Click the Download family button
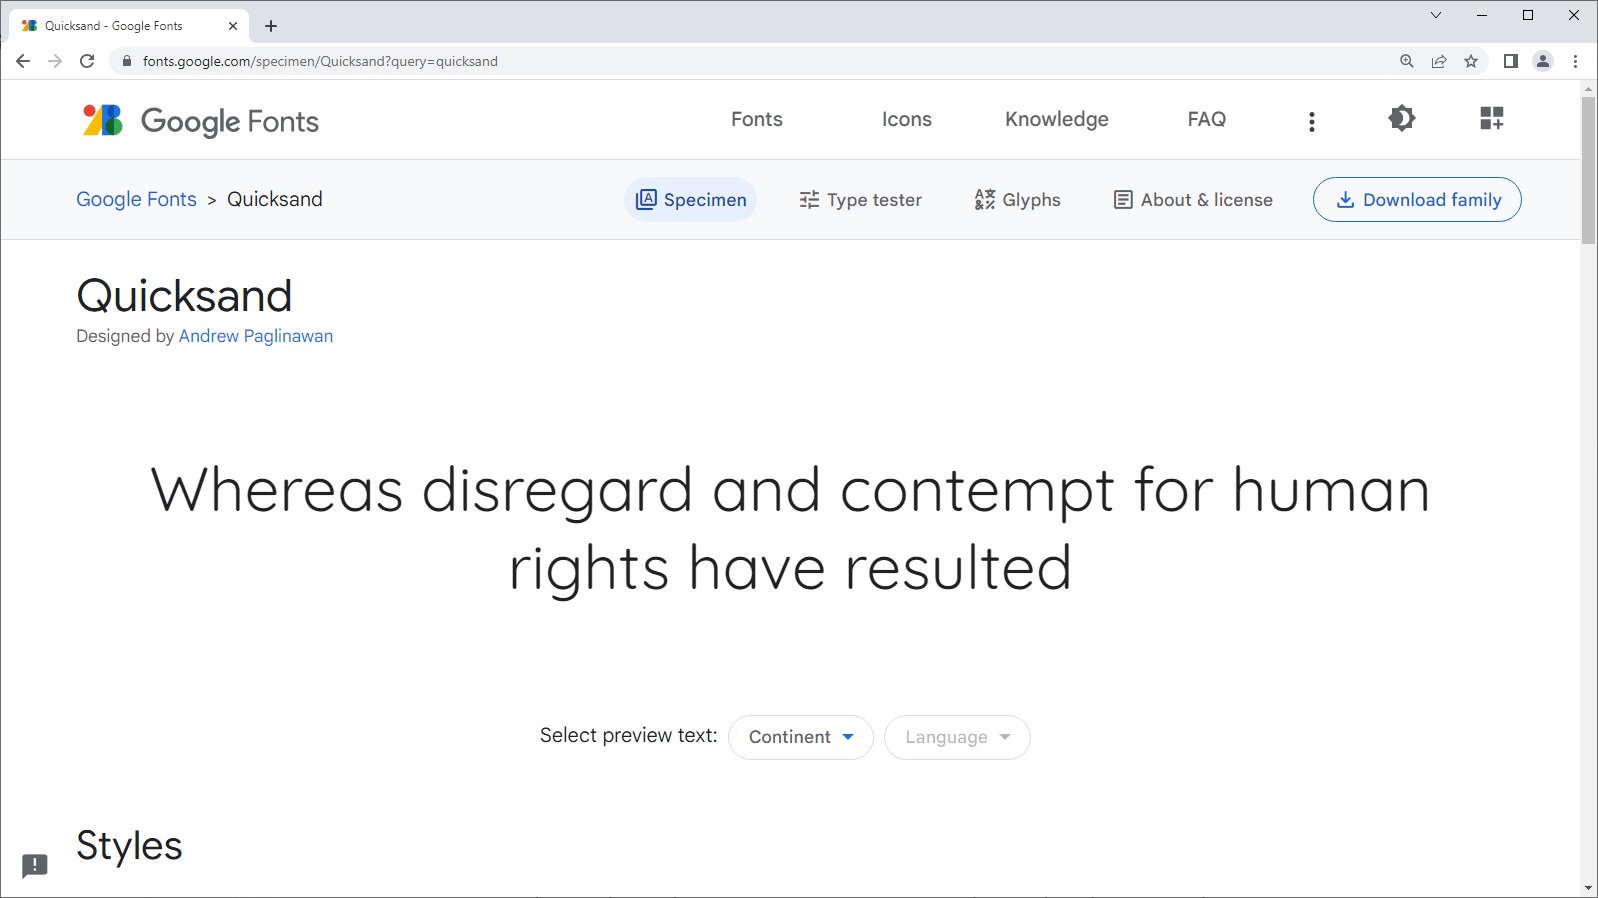Image resolution: width=1598 pixels, height=898 pixels. click(1417, 200)
